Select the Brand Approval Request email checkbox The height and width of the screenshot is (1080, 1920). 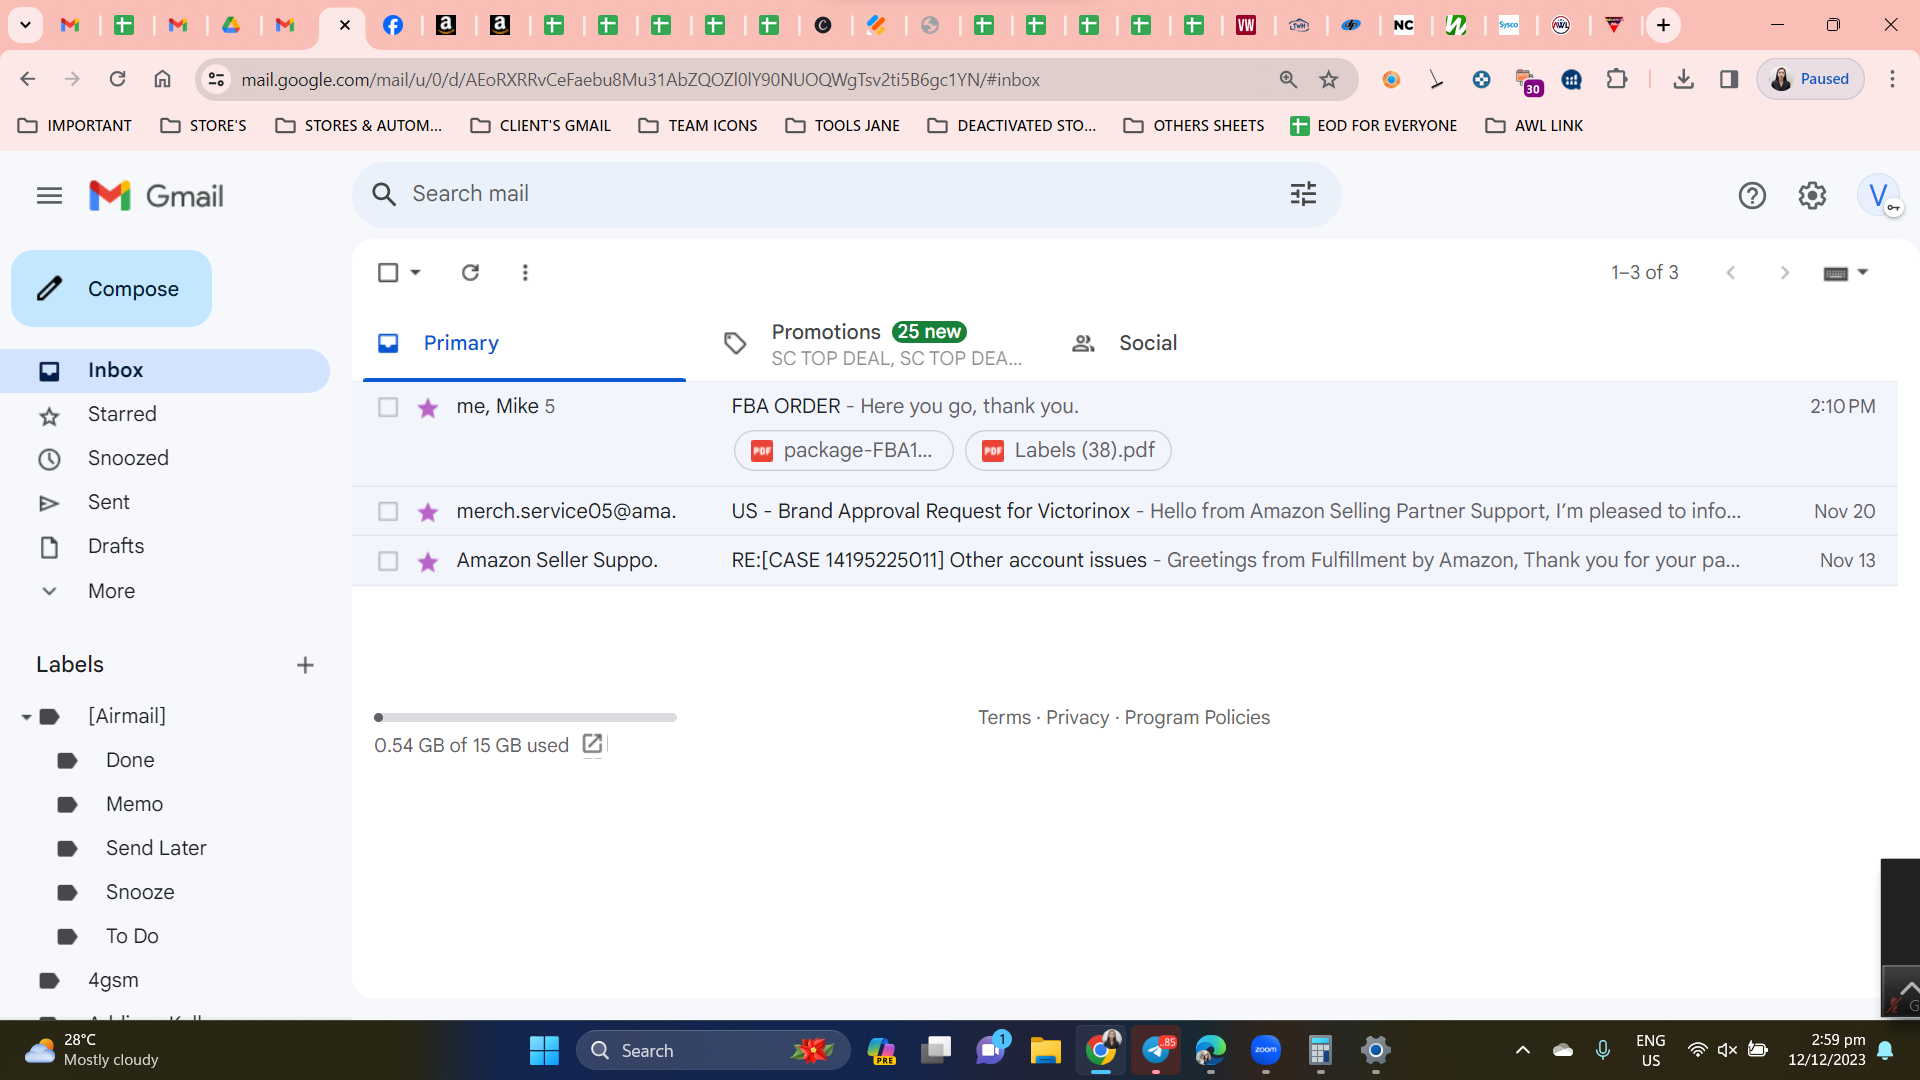388,511
